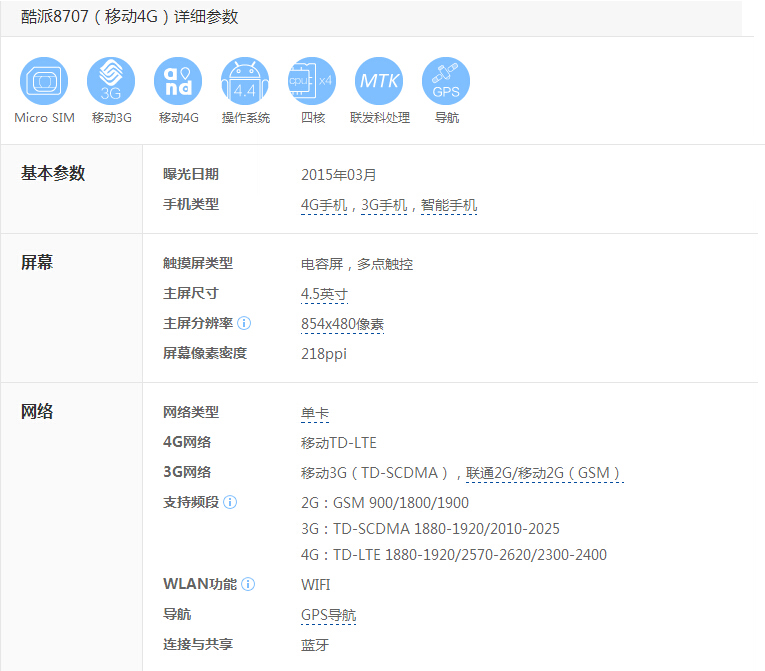The image size is (765, 671).
Task: Click the 移动4G network icon
Action: (178, 81)
